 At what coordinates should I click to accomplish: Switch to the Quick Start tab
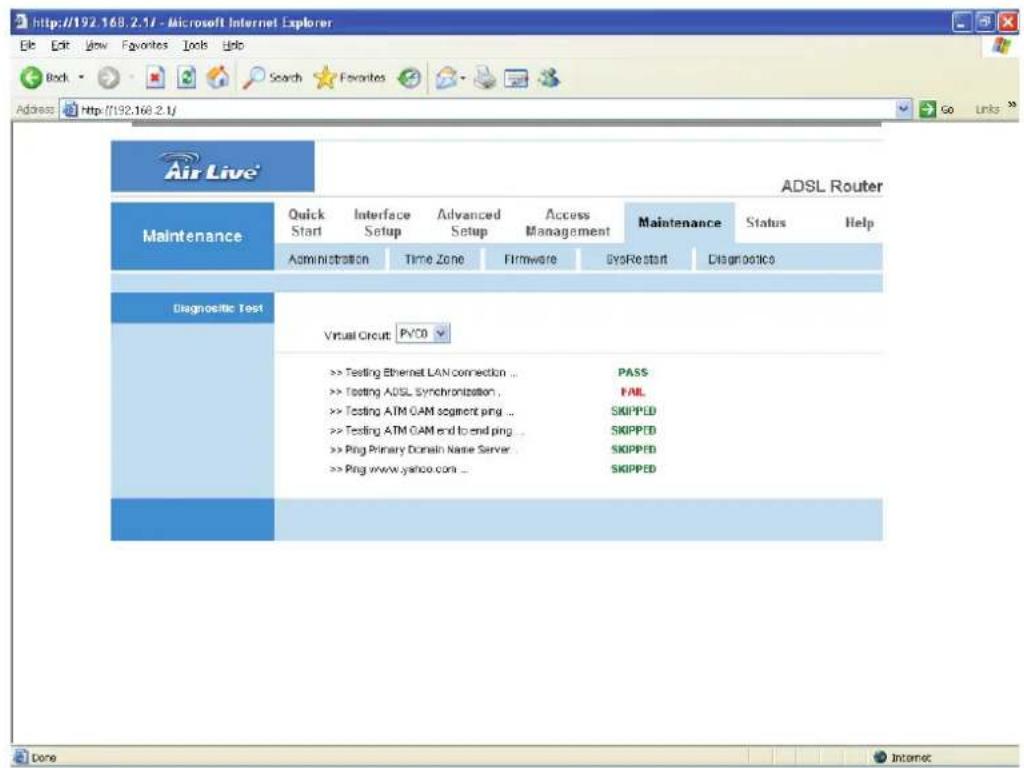pyautogui.click(x=306, y=223)
